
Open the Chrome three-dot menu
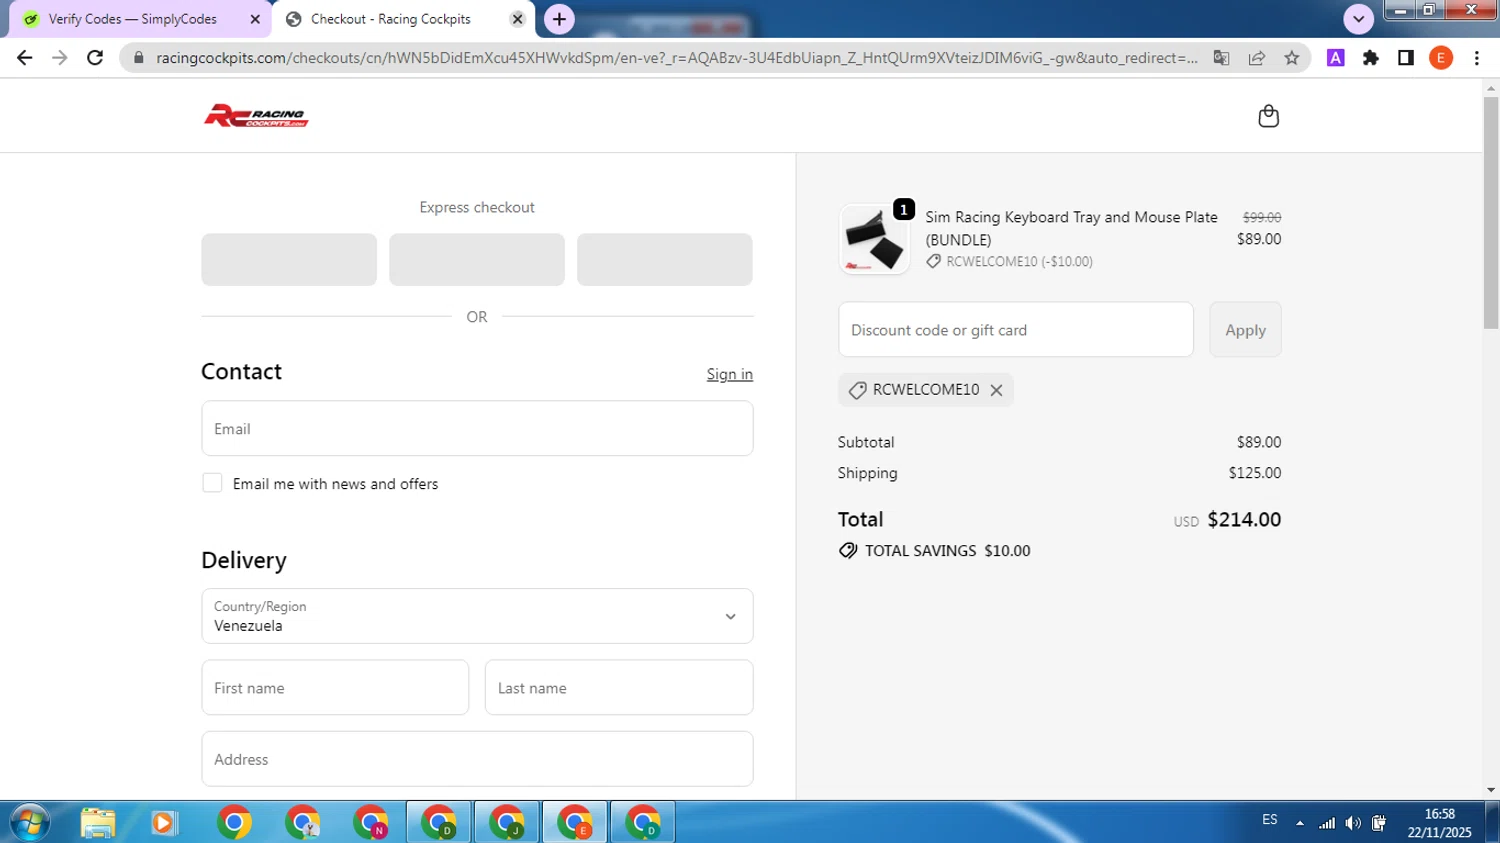click(1477, 58)
